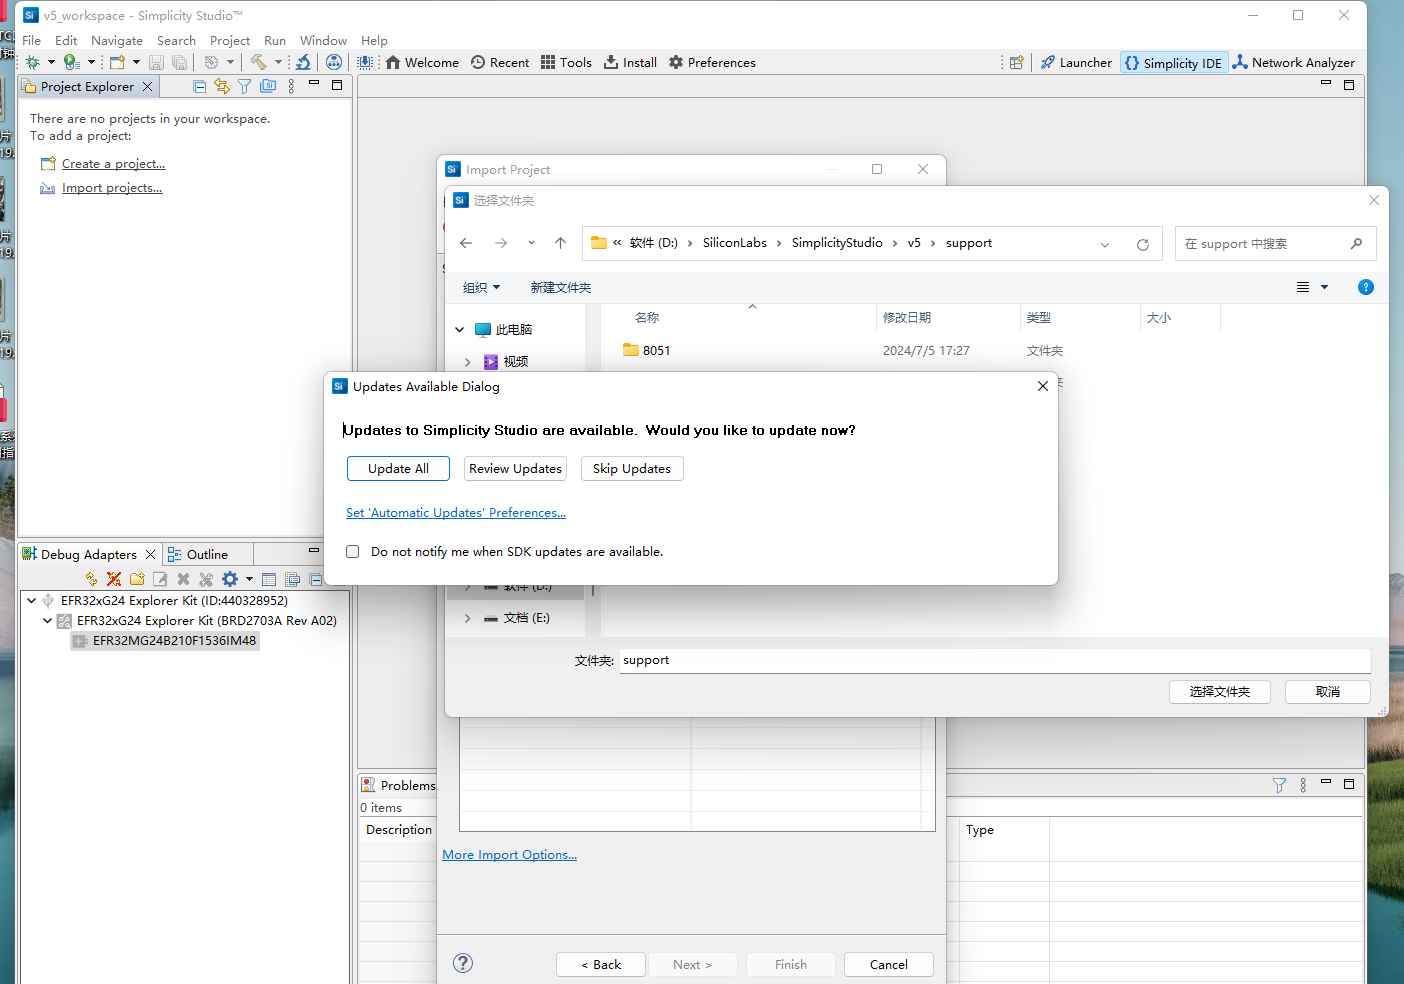Collapse all in Project Explorer
1404x984 pixels.
pyautogui.click(x=200, y=87)
